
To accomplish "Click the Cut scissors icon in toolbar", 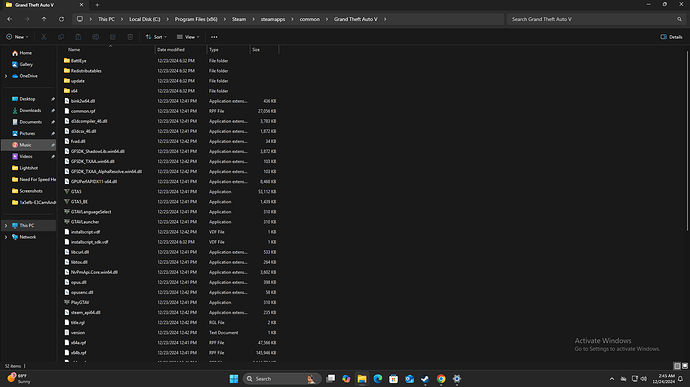I will point(44,37).
